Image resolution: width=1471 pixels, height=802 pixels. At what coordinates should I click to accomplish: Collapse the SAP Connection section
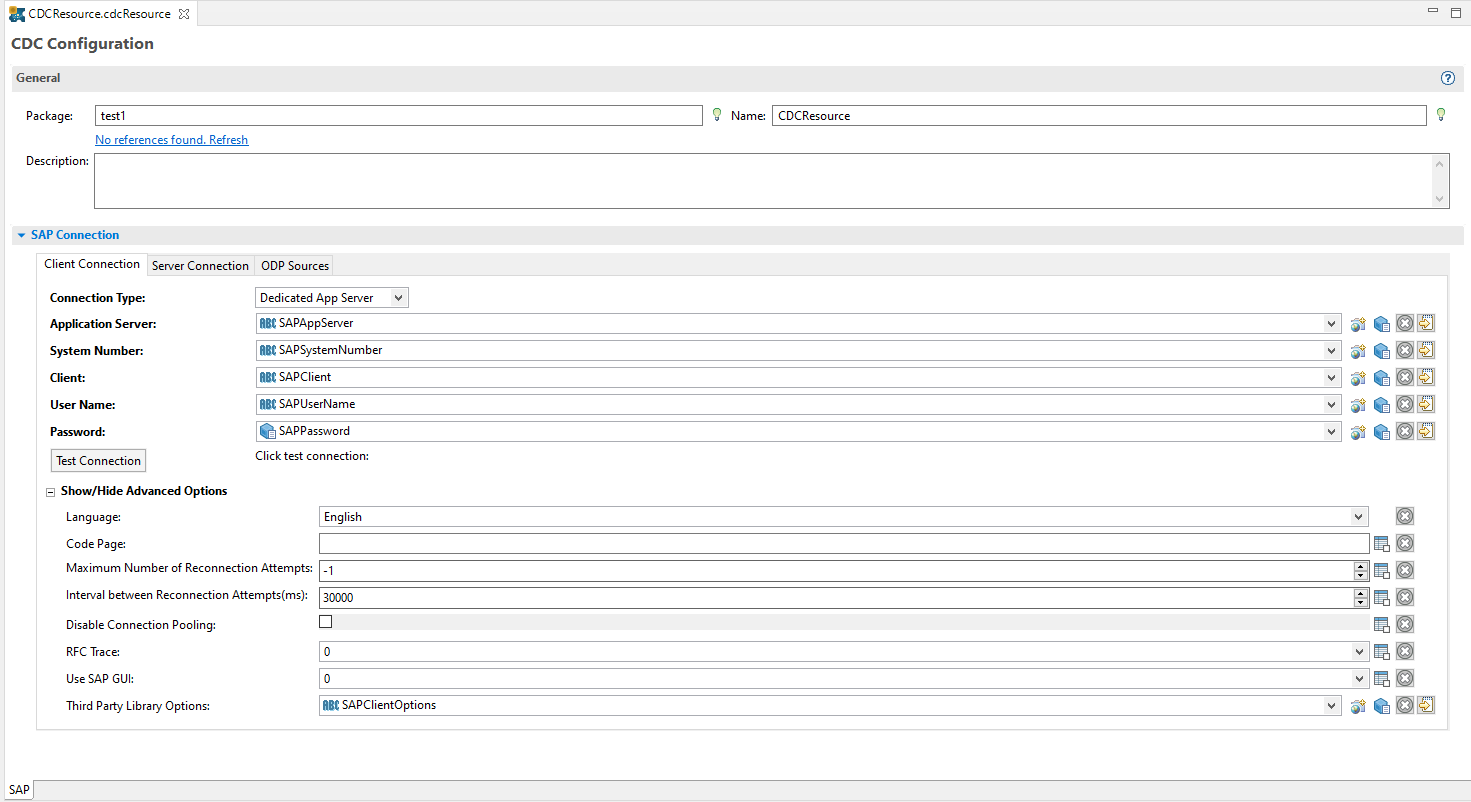point(22,236)
